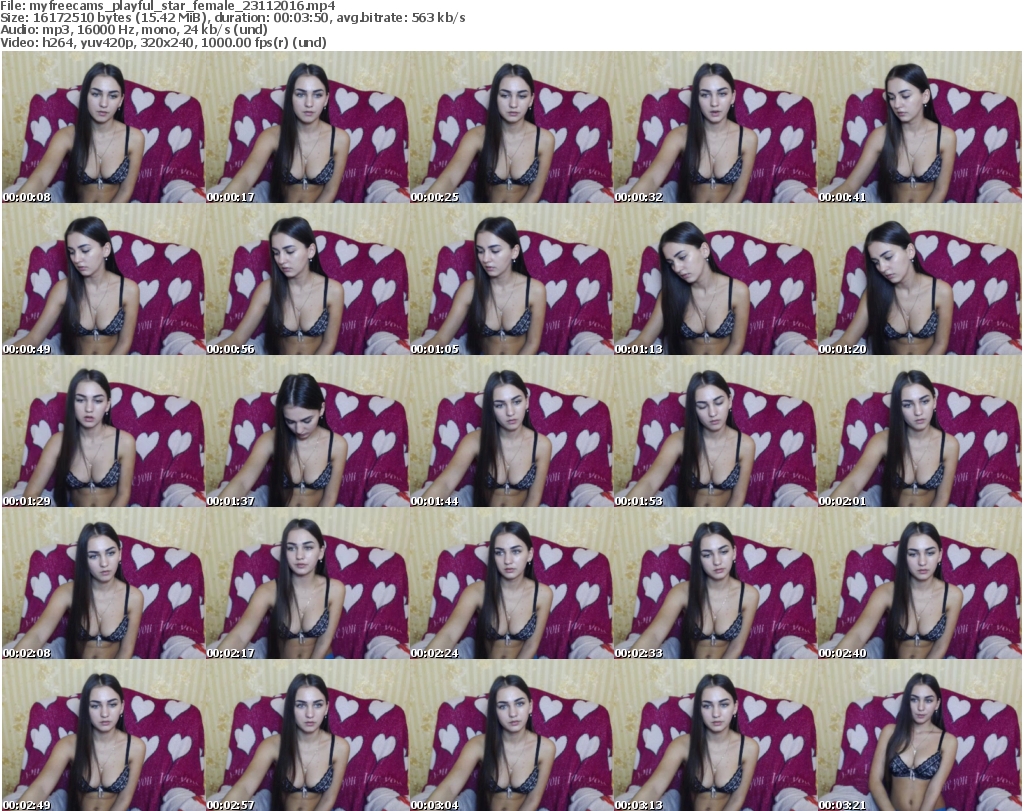
Task: Open the frame stamped 00:01:13
Action: click(x=714, y=279)
